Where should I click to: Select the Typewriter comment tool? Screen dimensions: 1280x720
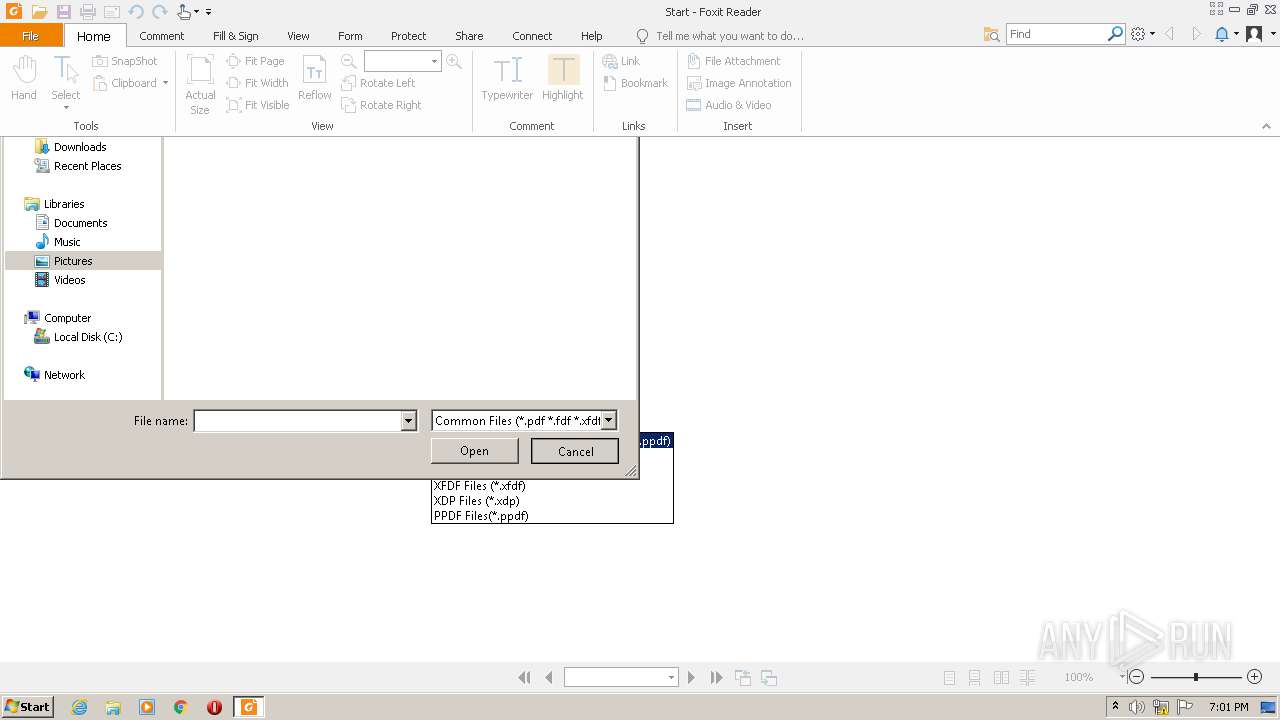(x=507, y=78)
